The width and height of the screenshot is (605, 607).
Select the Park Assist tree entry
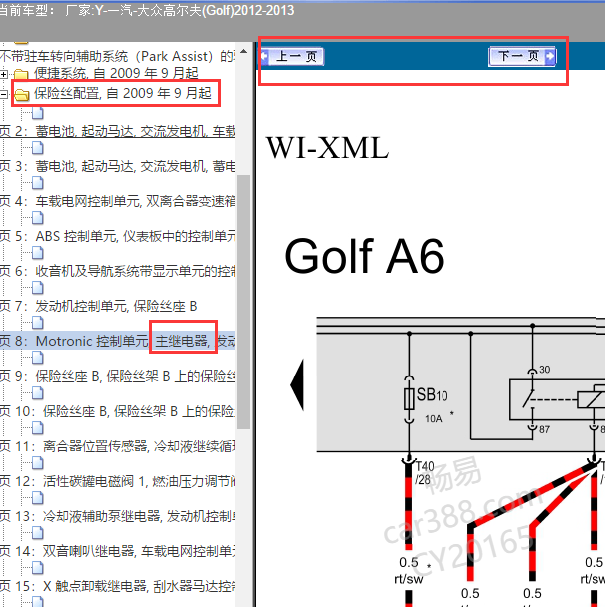[x=117, y=57]
